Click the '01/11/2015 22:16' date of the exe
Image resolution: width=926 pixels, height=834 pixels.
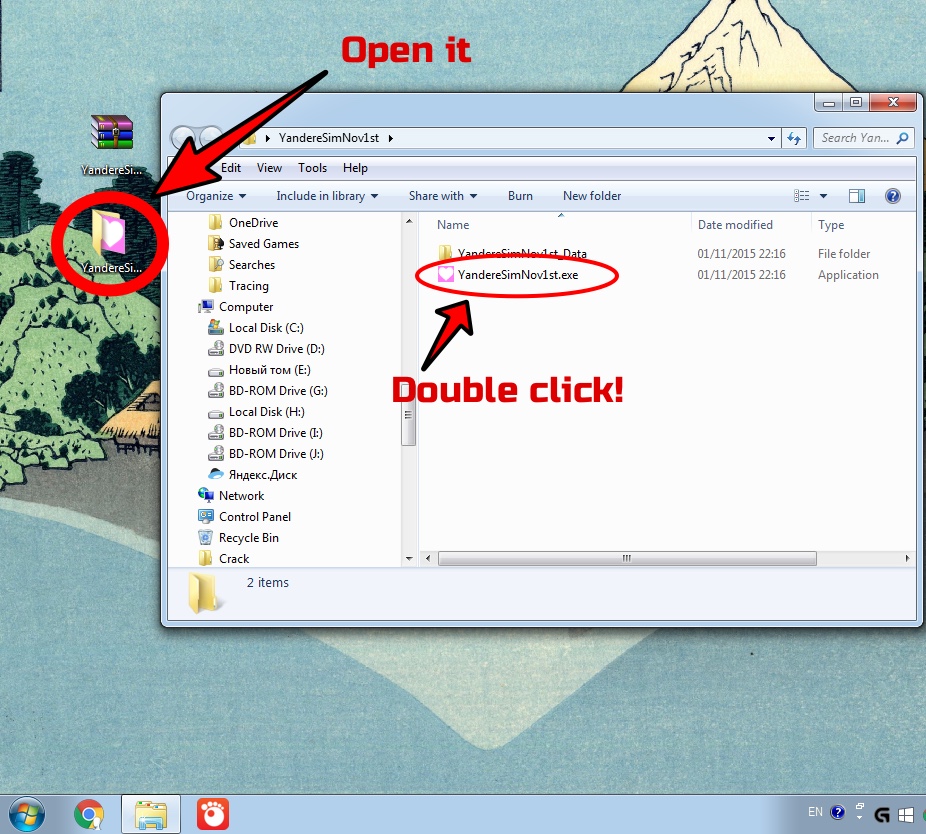(x=741, y=275)
